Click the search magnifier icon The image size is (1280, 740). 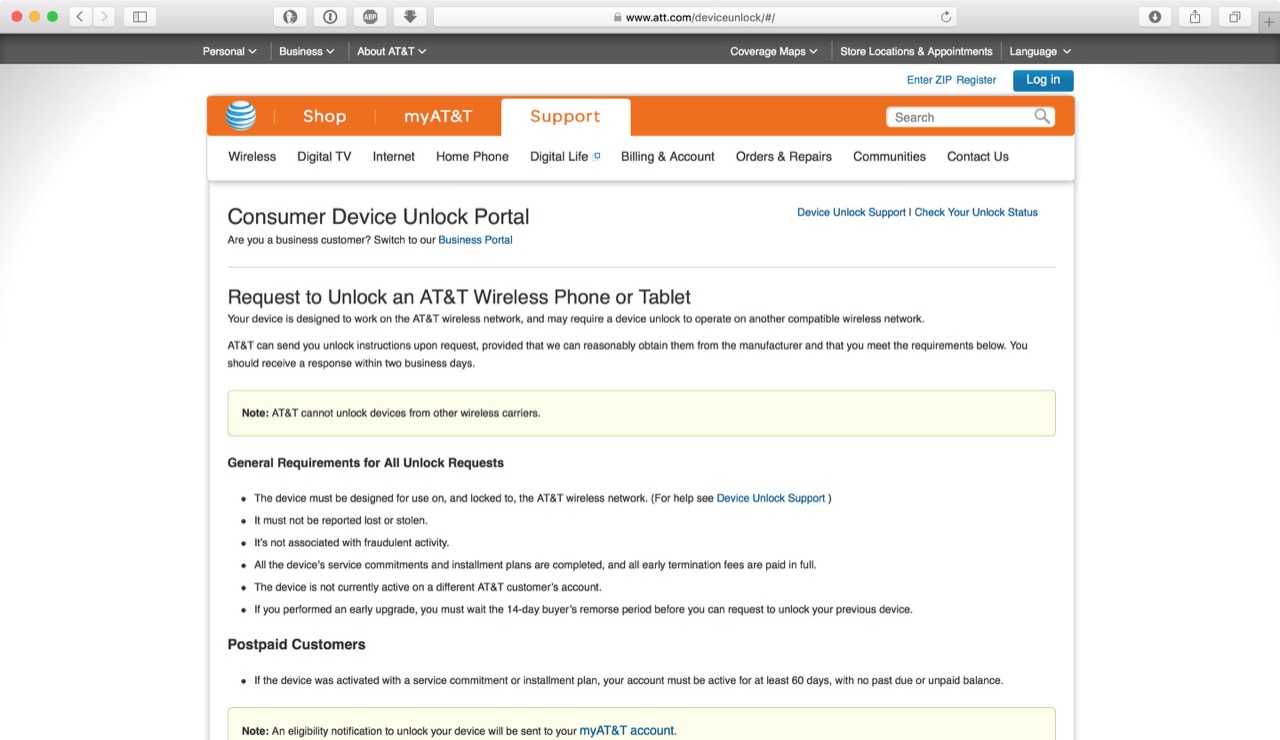1042,117
